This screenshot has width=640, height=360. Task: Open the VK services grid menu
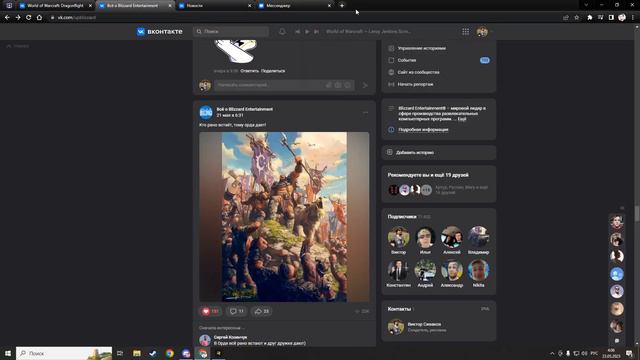coord(465,31)
